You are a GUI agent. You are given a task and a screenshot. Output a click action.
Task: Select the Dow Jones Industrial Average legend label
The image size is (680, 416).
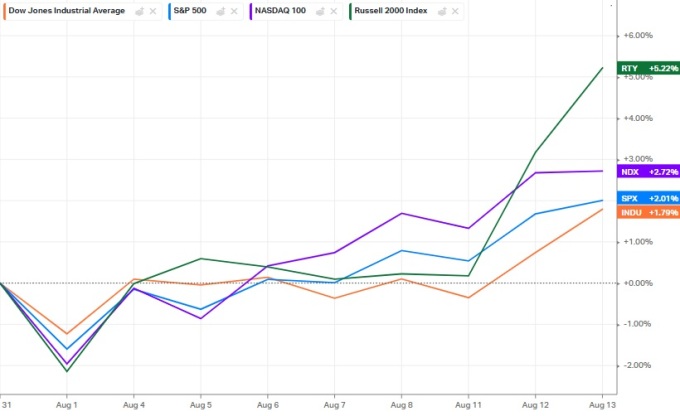point(67,11)
